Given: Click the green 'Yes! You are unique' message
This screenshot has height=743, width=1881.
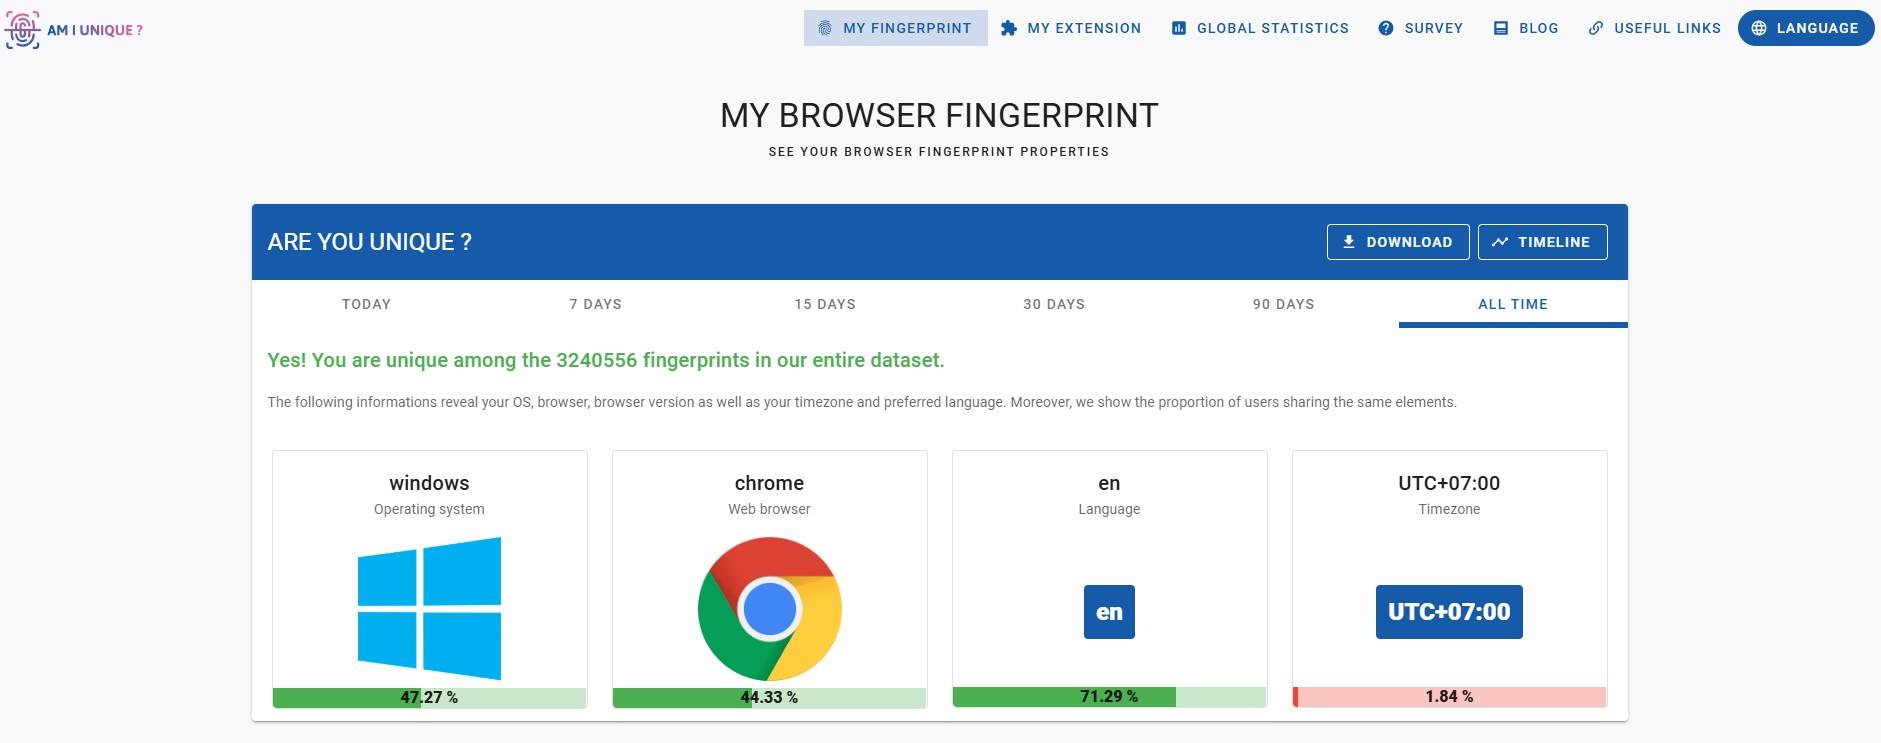Looking at the screenshot, I should (605, 360).
